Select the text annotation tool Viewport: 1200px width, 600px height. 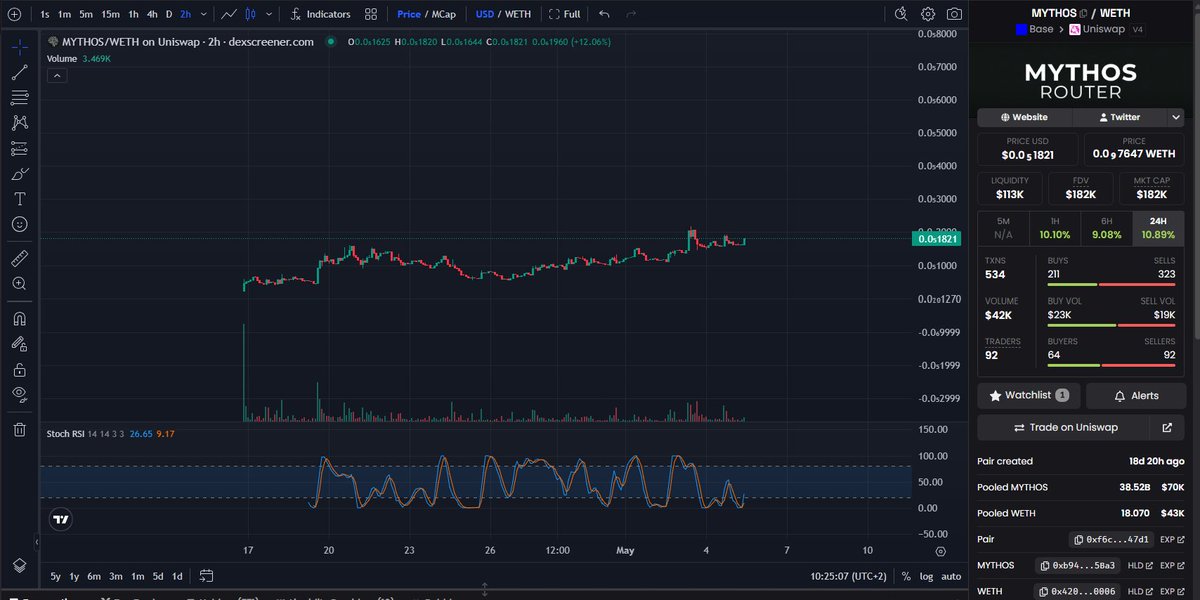pos(19,199)
